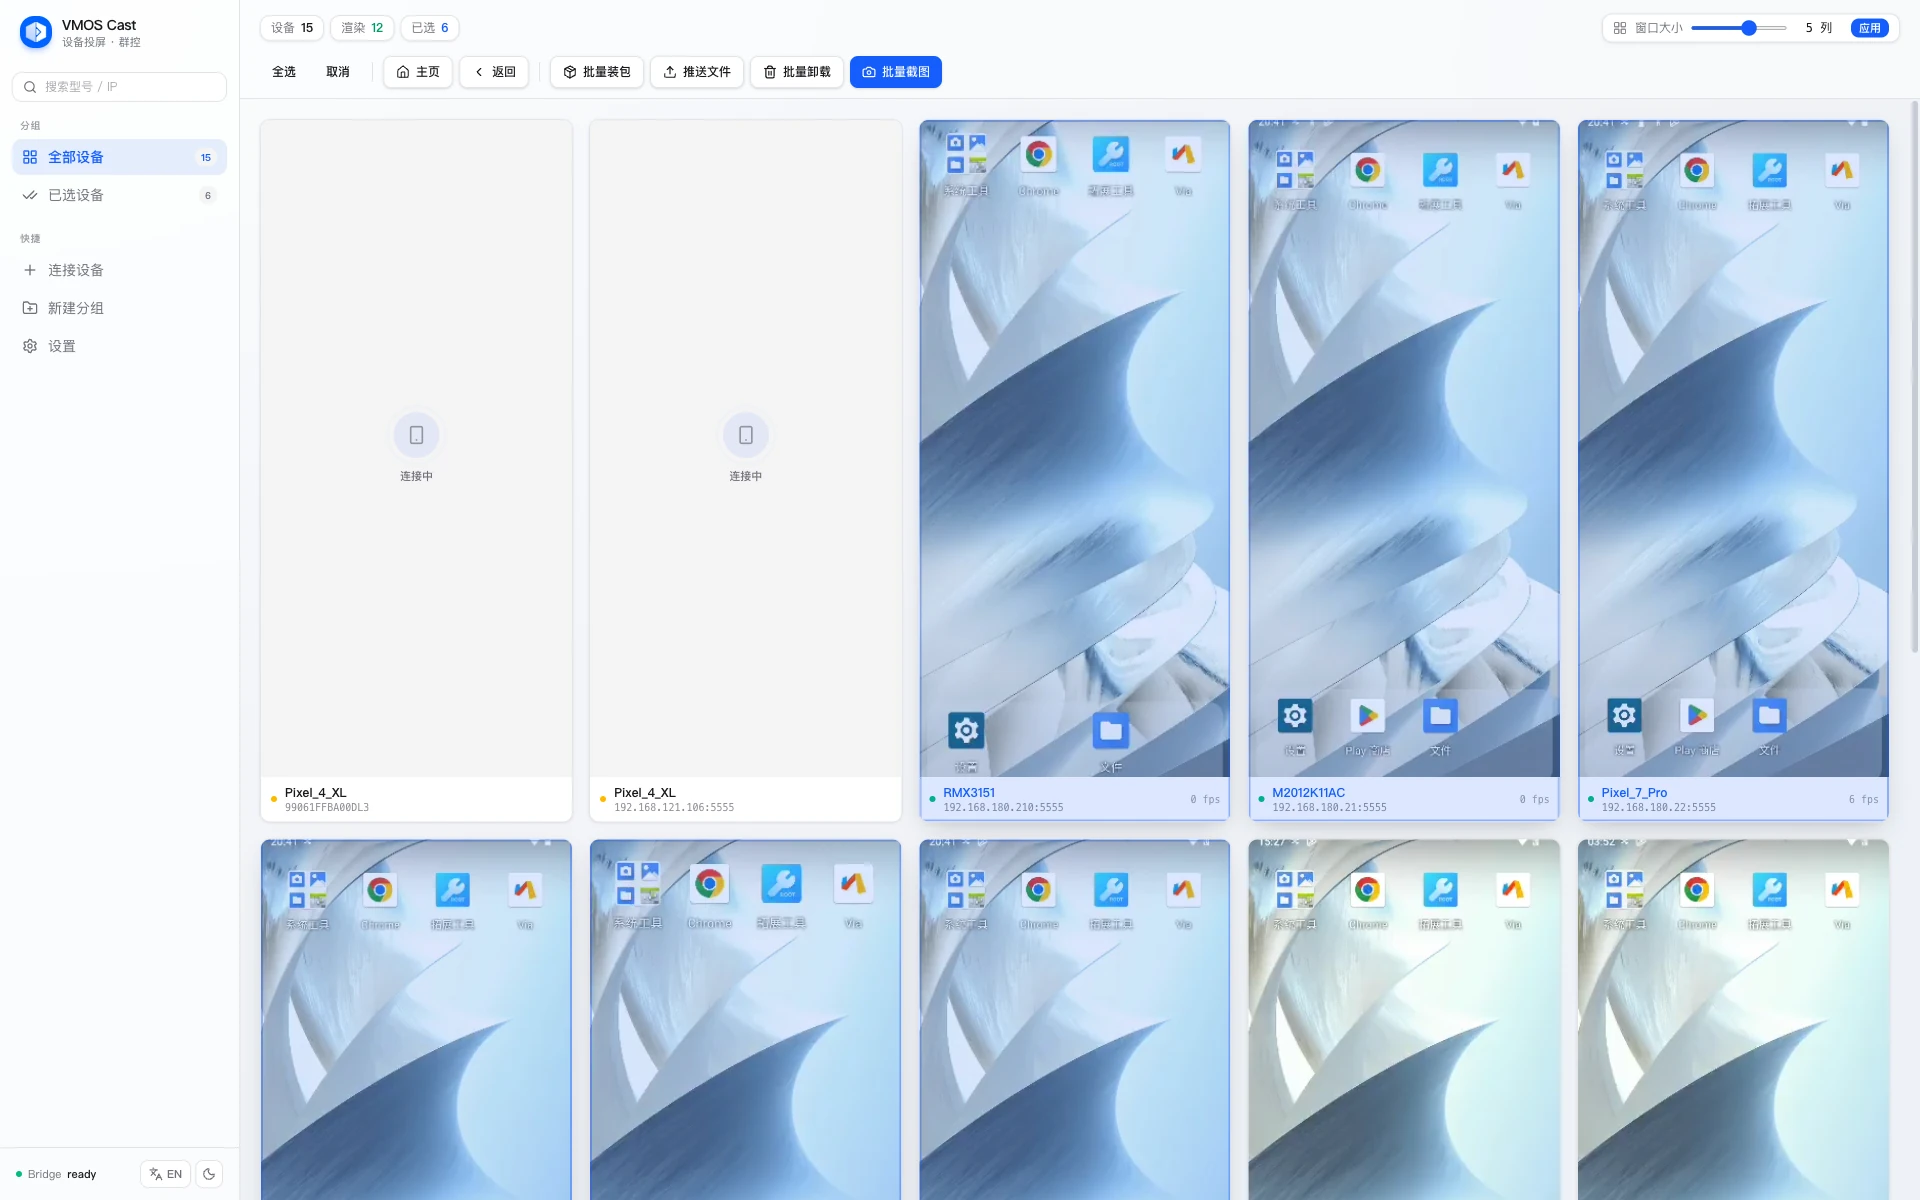Click the Bridge ready status
The image size is (1920, 1200).
tap(57, 1174)
